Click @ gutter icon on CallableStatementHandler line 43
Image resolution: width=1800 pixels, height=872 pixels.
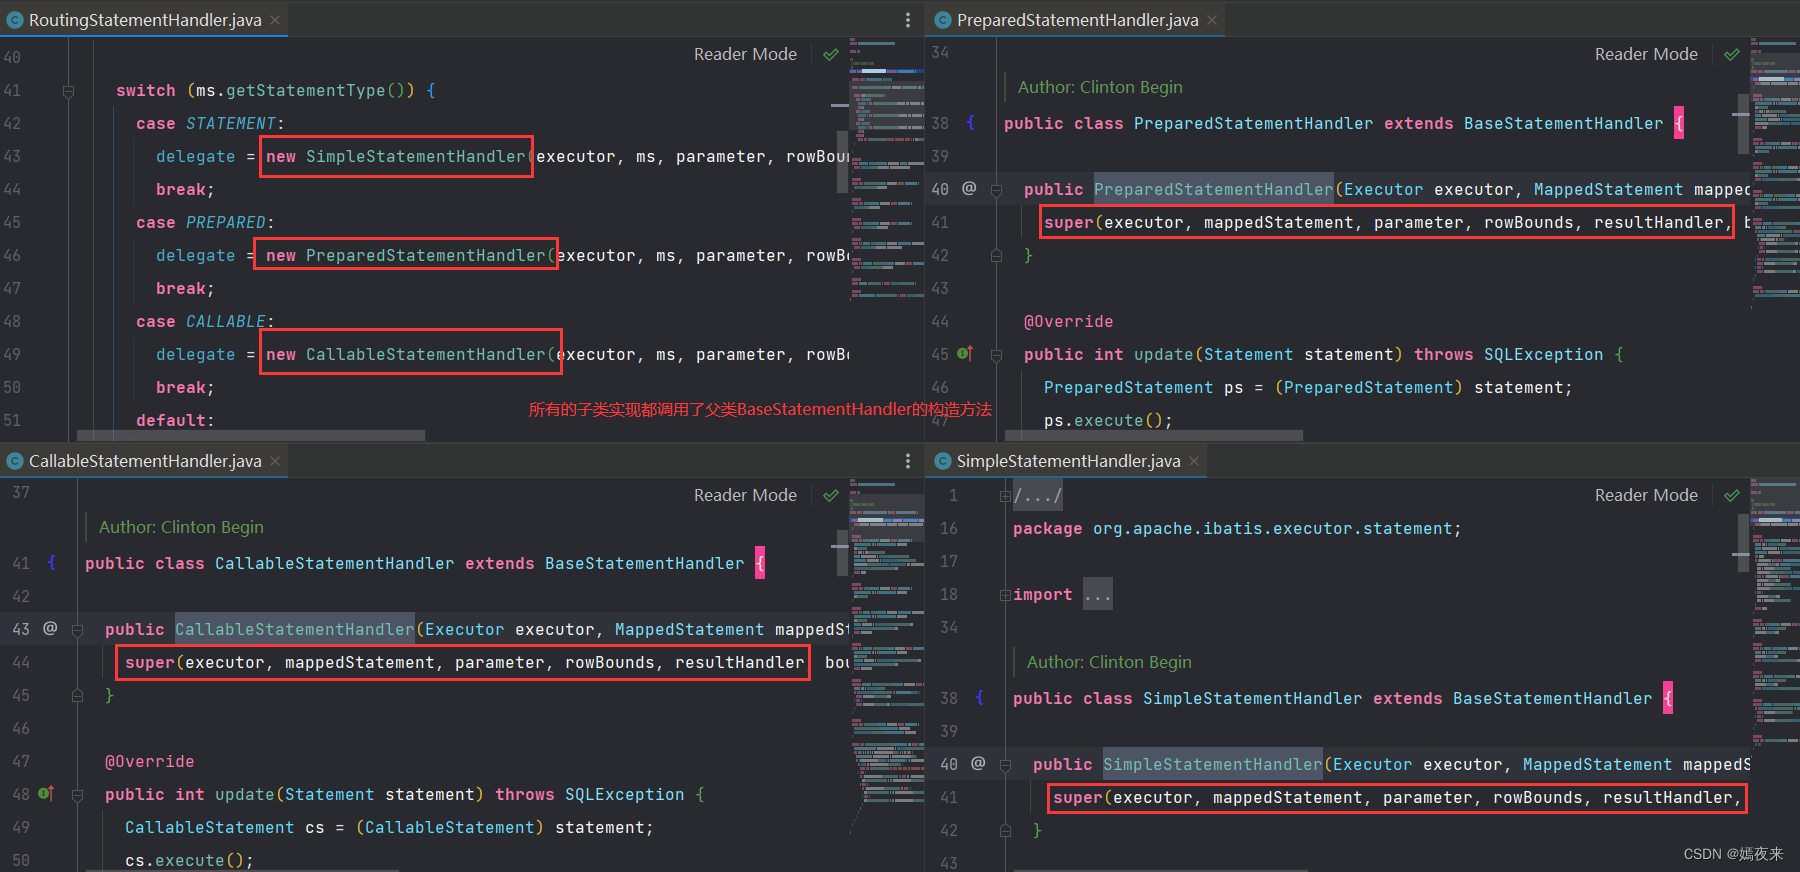tap(50, 628)
